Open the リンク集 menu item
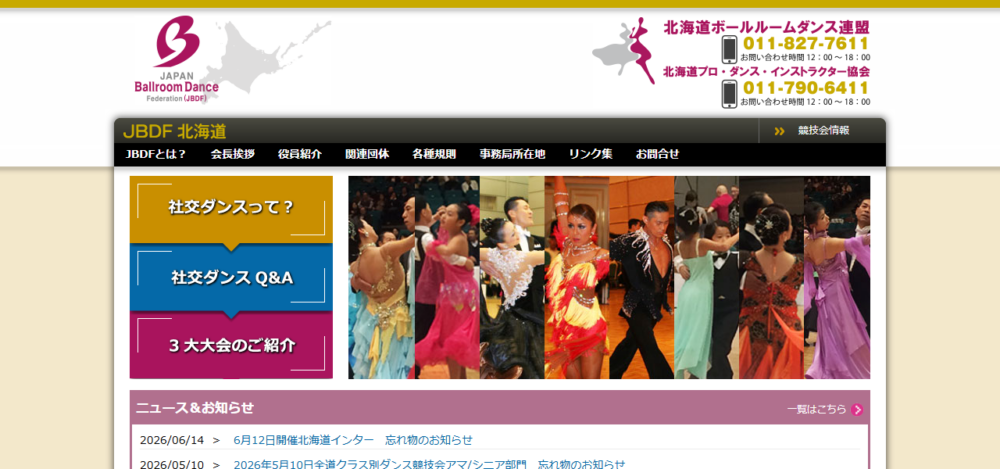Screen dimensions: 1000x469 point(591,154)
